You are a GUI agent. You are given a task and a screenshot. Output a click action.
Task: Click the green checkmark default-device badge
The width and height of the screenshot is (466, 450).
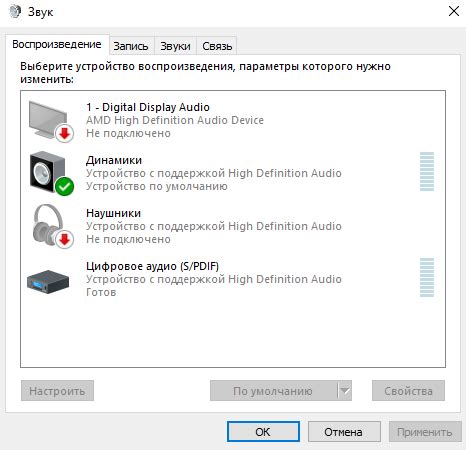point(64,186)
